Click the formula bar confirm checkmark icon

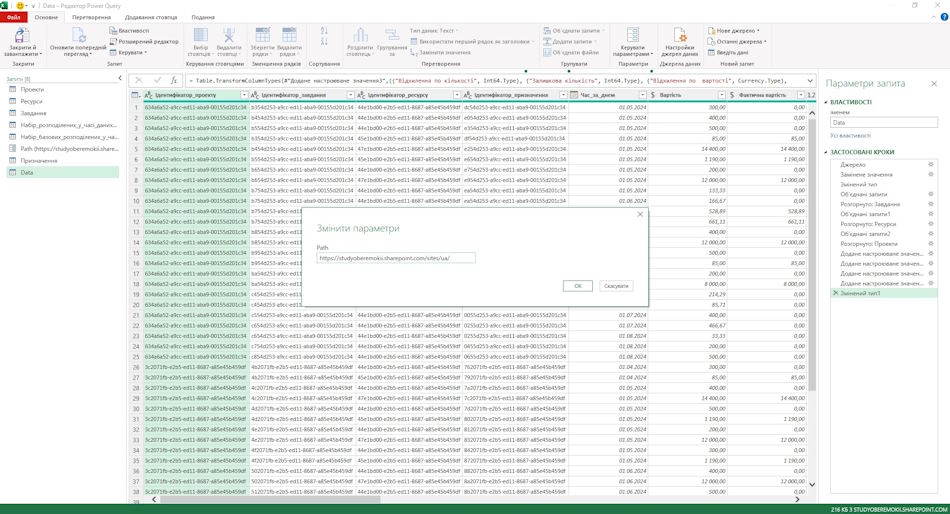[x=158, y=80]
